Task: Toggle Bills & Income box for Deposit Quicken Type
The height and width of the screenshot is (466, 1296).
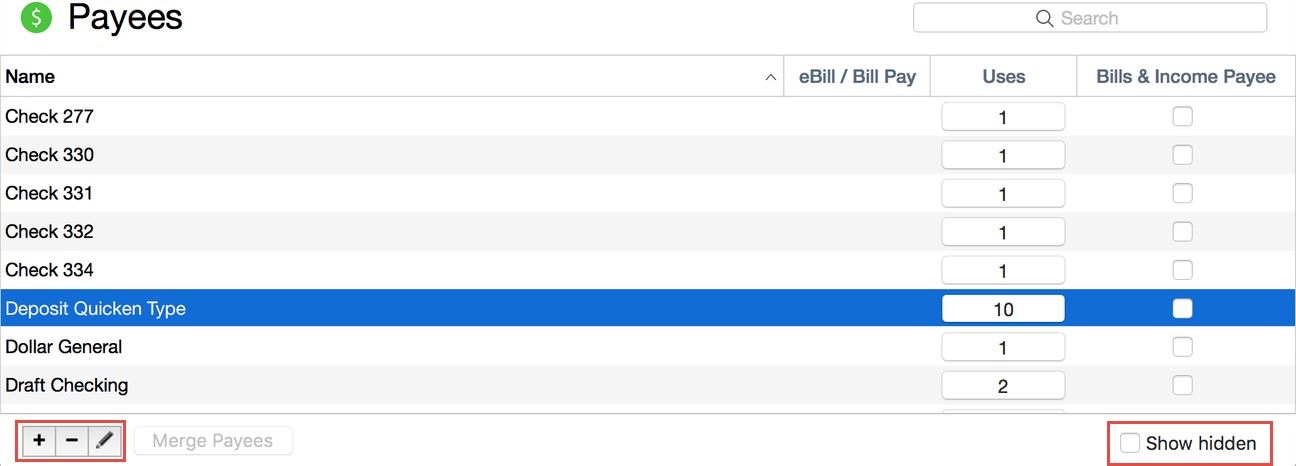Action: (x=1182, y=309)
